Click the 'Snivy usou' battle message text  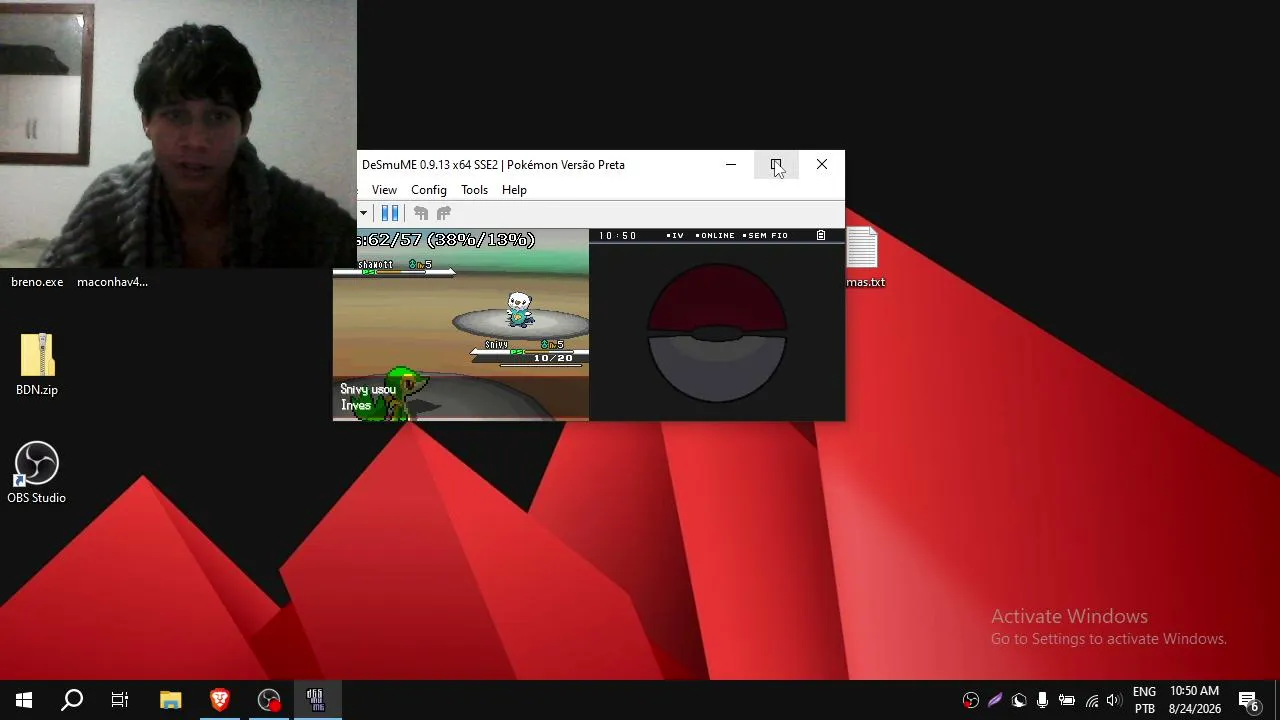[367, 389]
